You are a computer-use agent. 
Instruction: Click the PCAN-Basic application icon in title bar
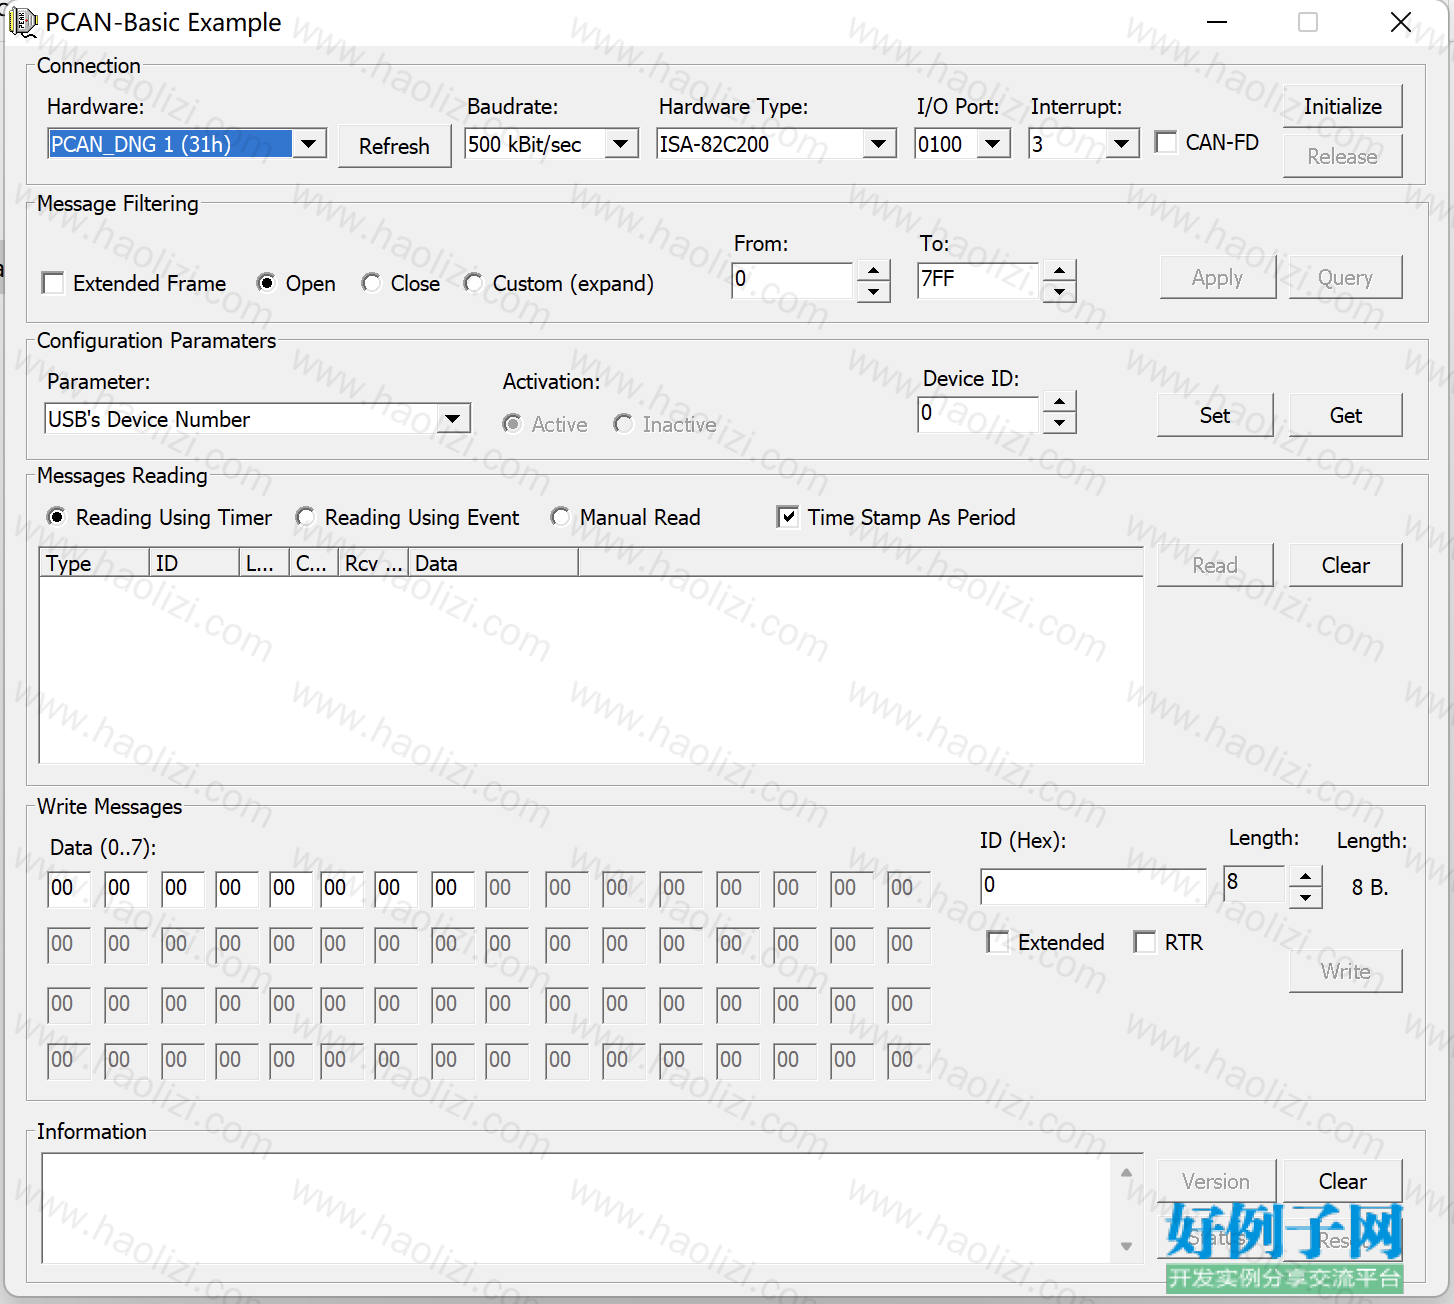tap(22, 22)
